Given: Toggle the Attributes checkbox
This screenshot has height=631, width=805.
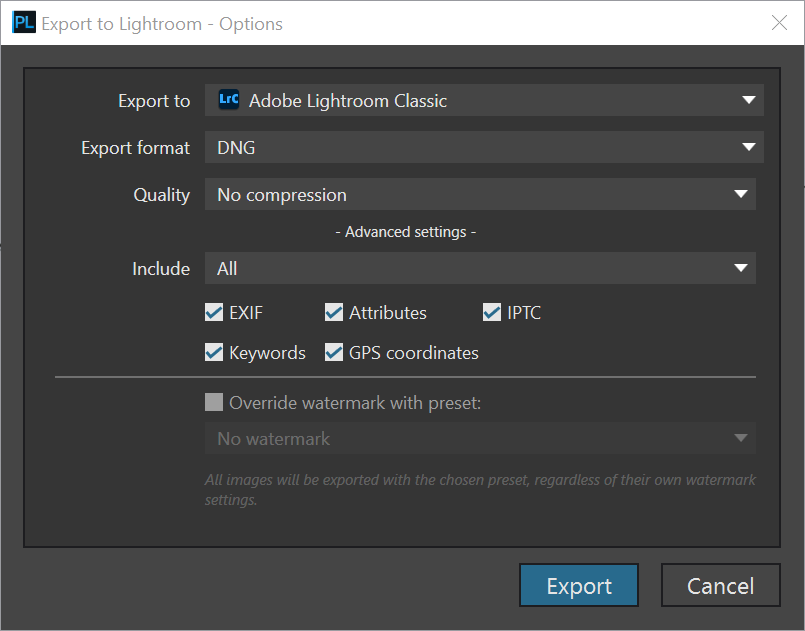Looking at the screenshot, I should tap(334, 313).
